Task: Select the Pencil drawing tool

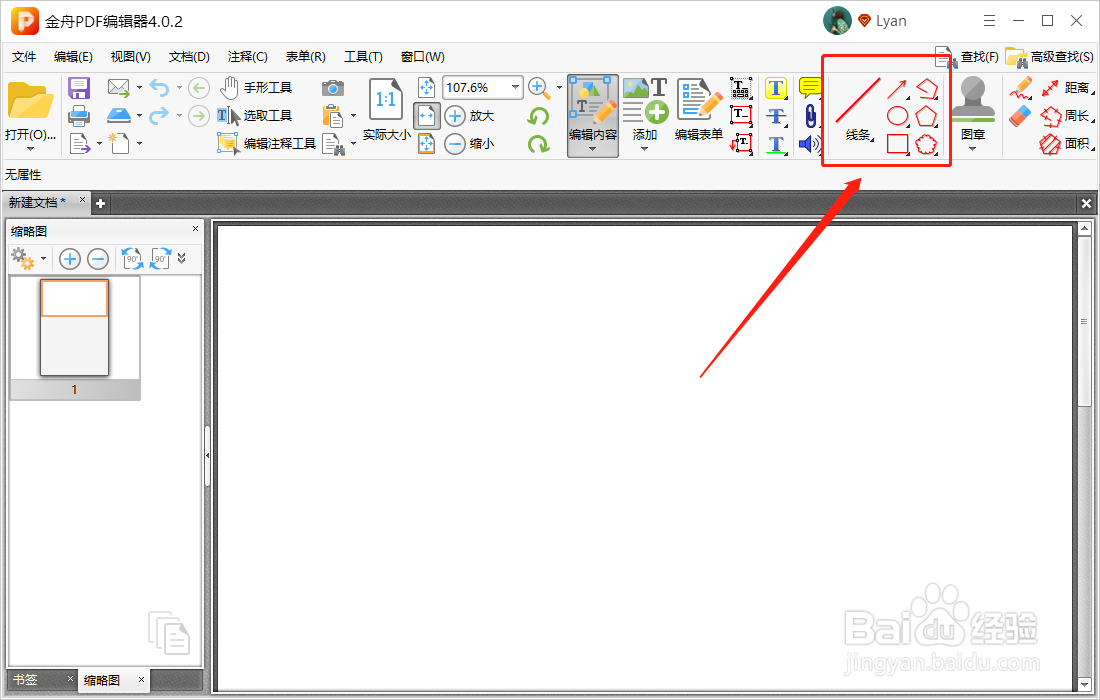Action: [1021, 88]
